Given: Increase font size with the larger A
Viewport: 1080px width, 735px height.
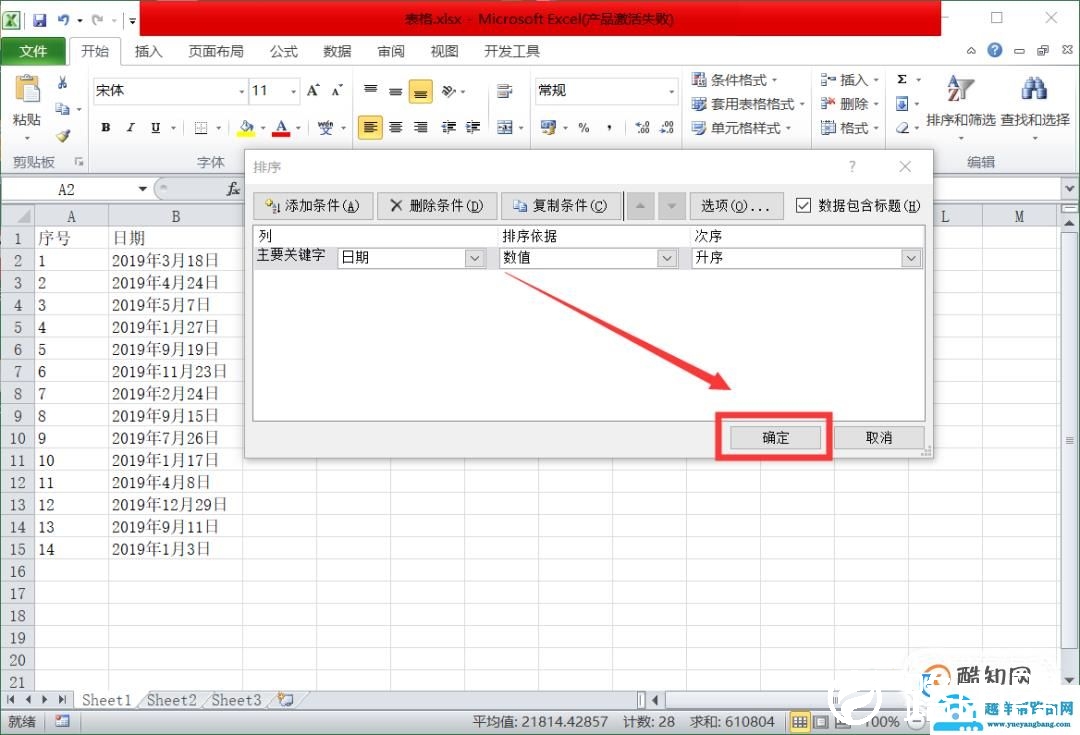Looking at the screenshot, I should [x=313, y=90].
